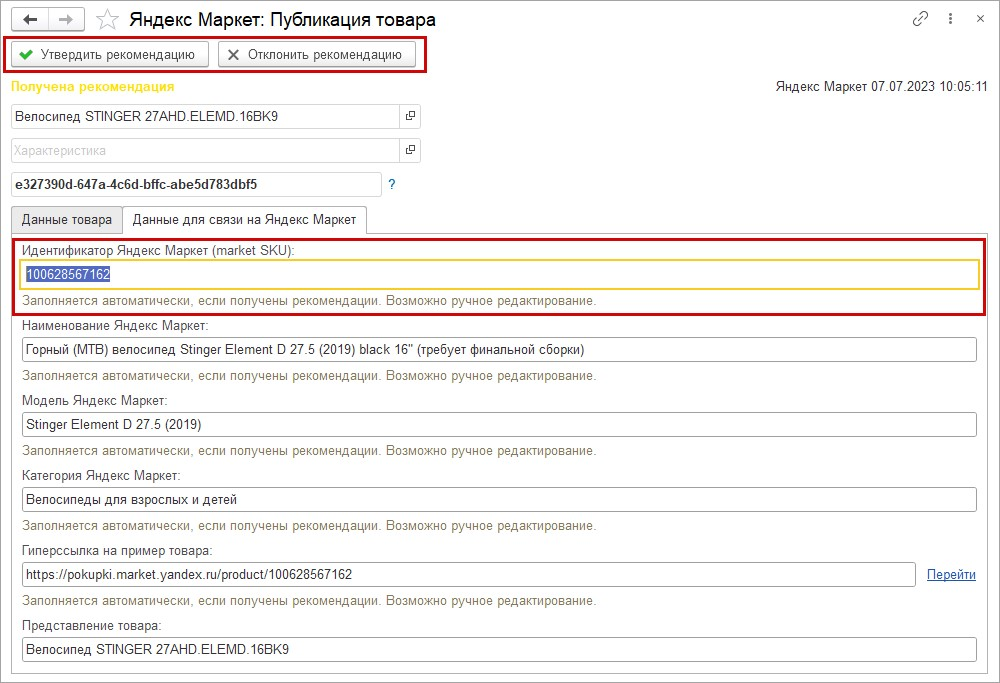
Task: Click the Гиперссылка на пример товара label
Action: [117, 551]
